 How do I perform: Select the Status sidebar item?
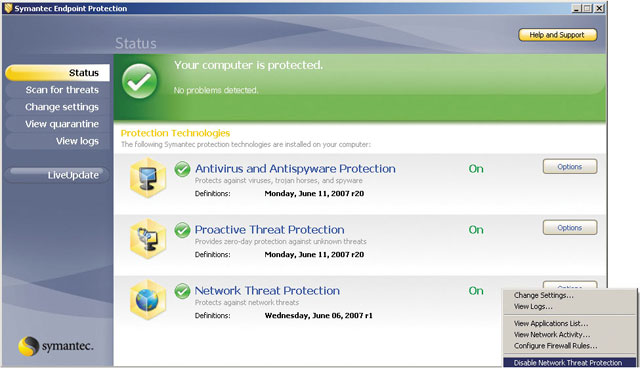(58, 73)
